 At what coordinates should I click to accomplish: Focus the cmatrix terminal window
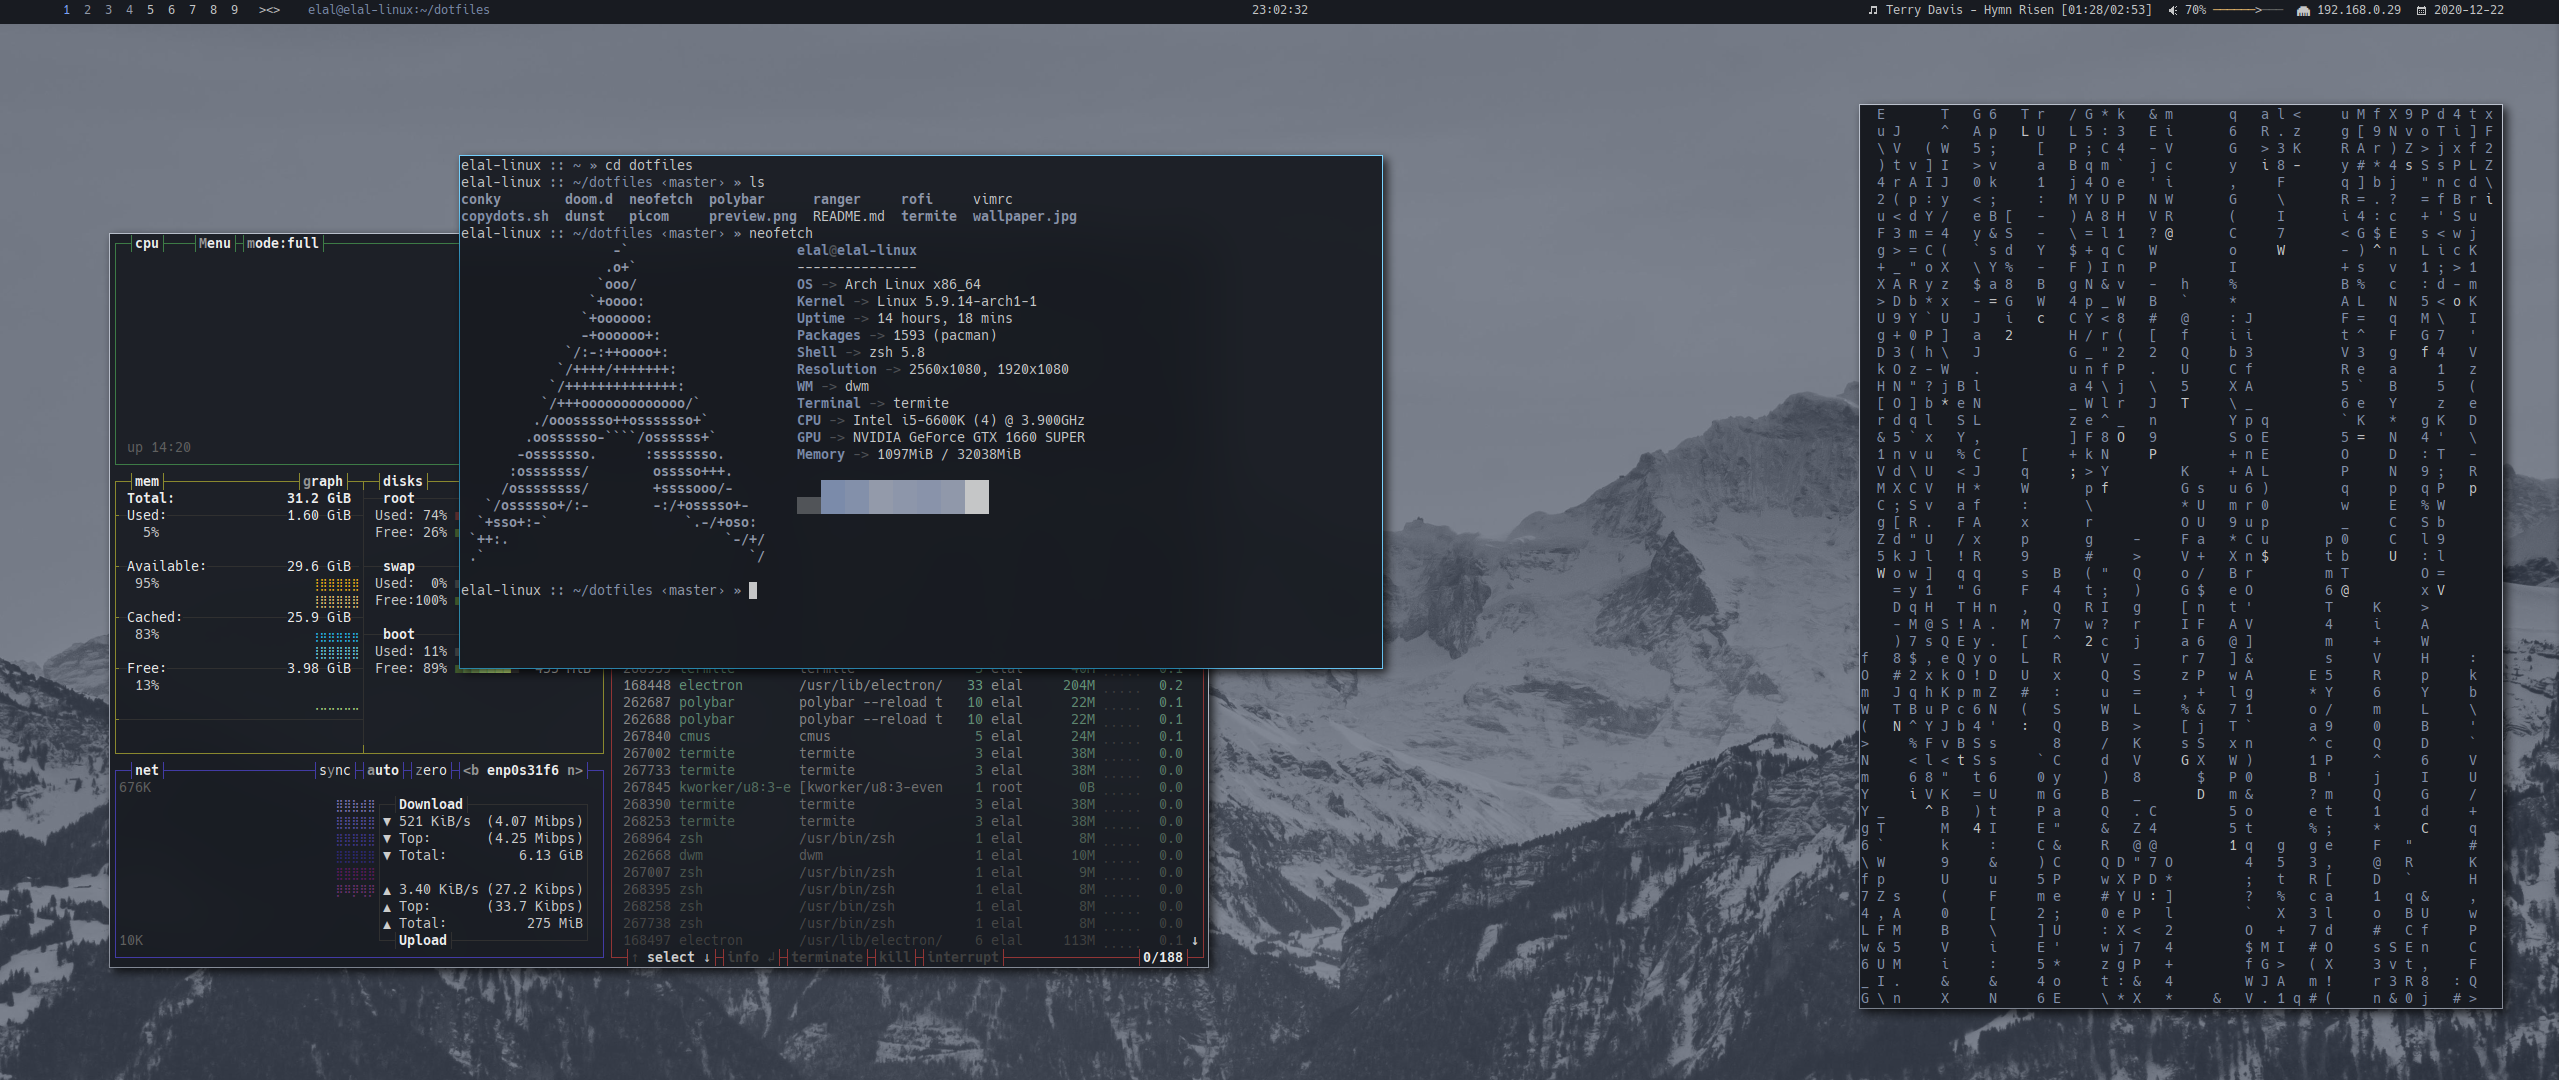[x=2181, y=556]
